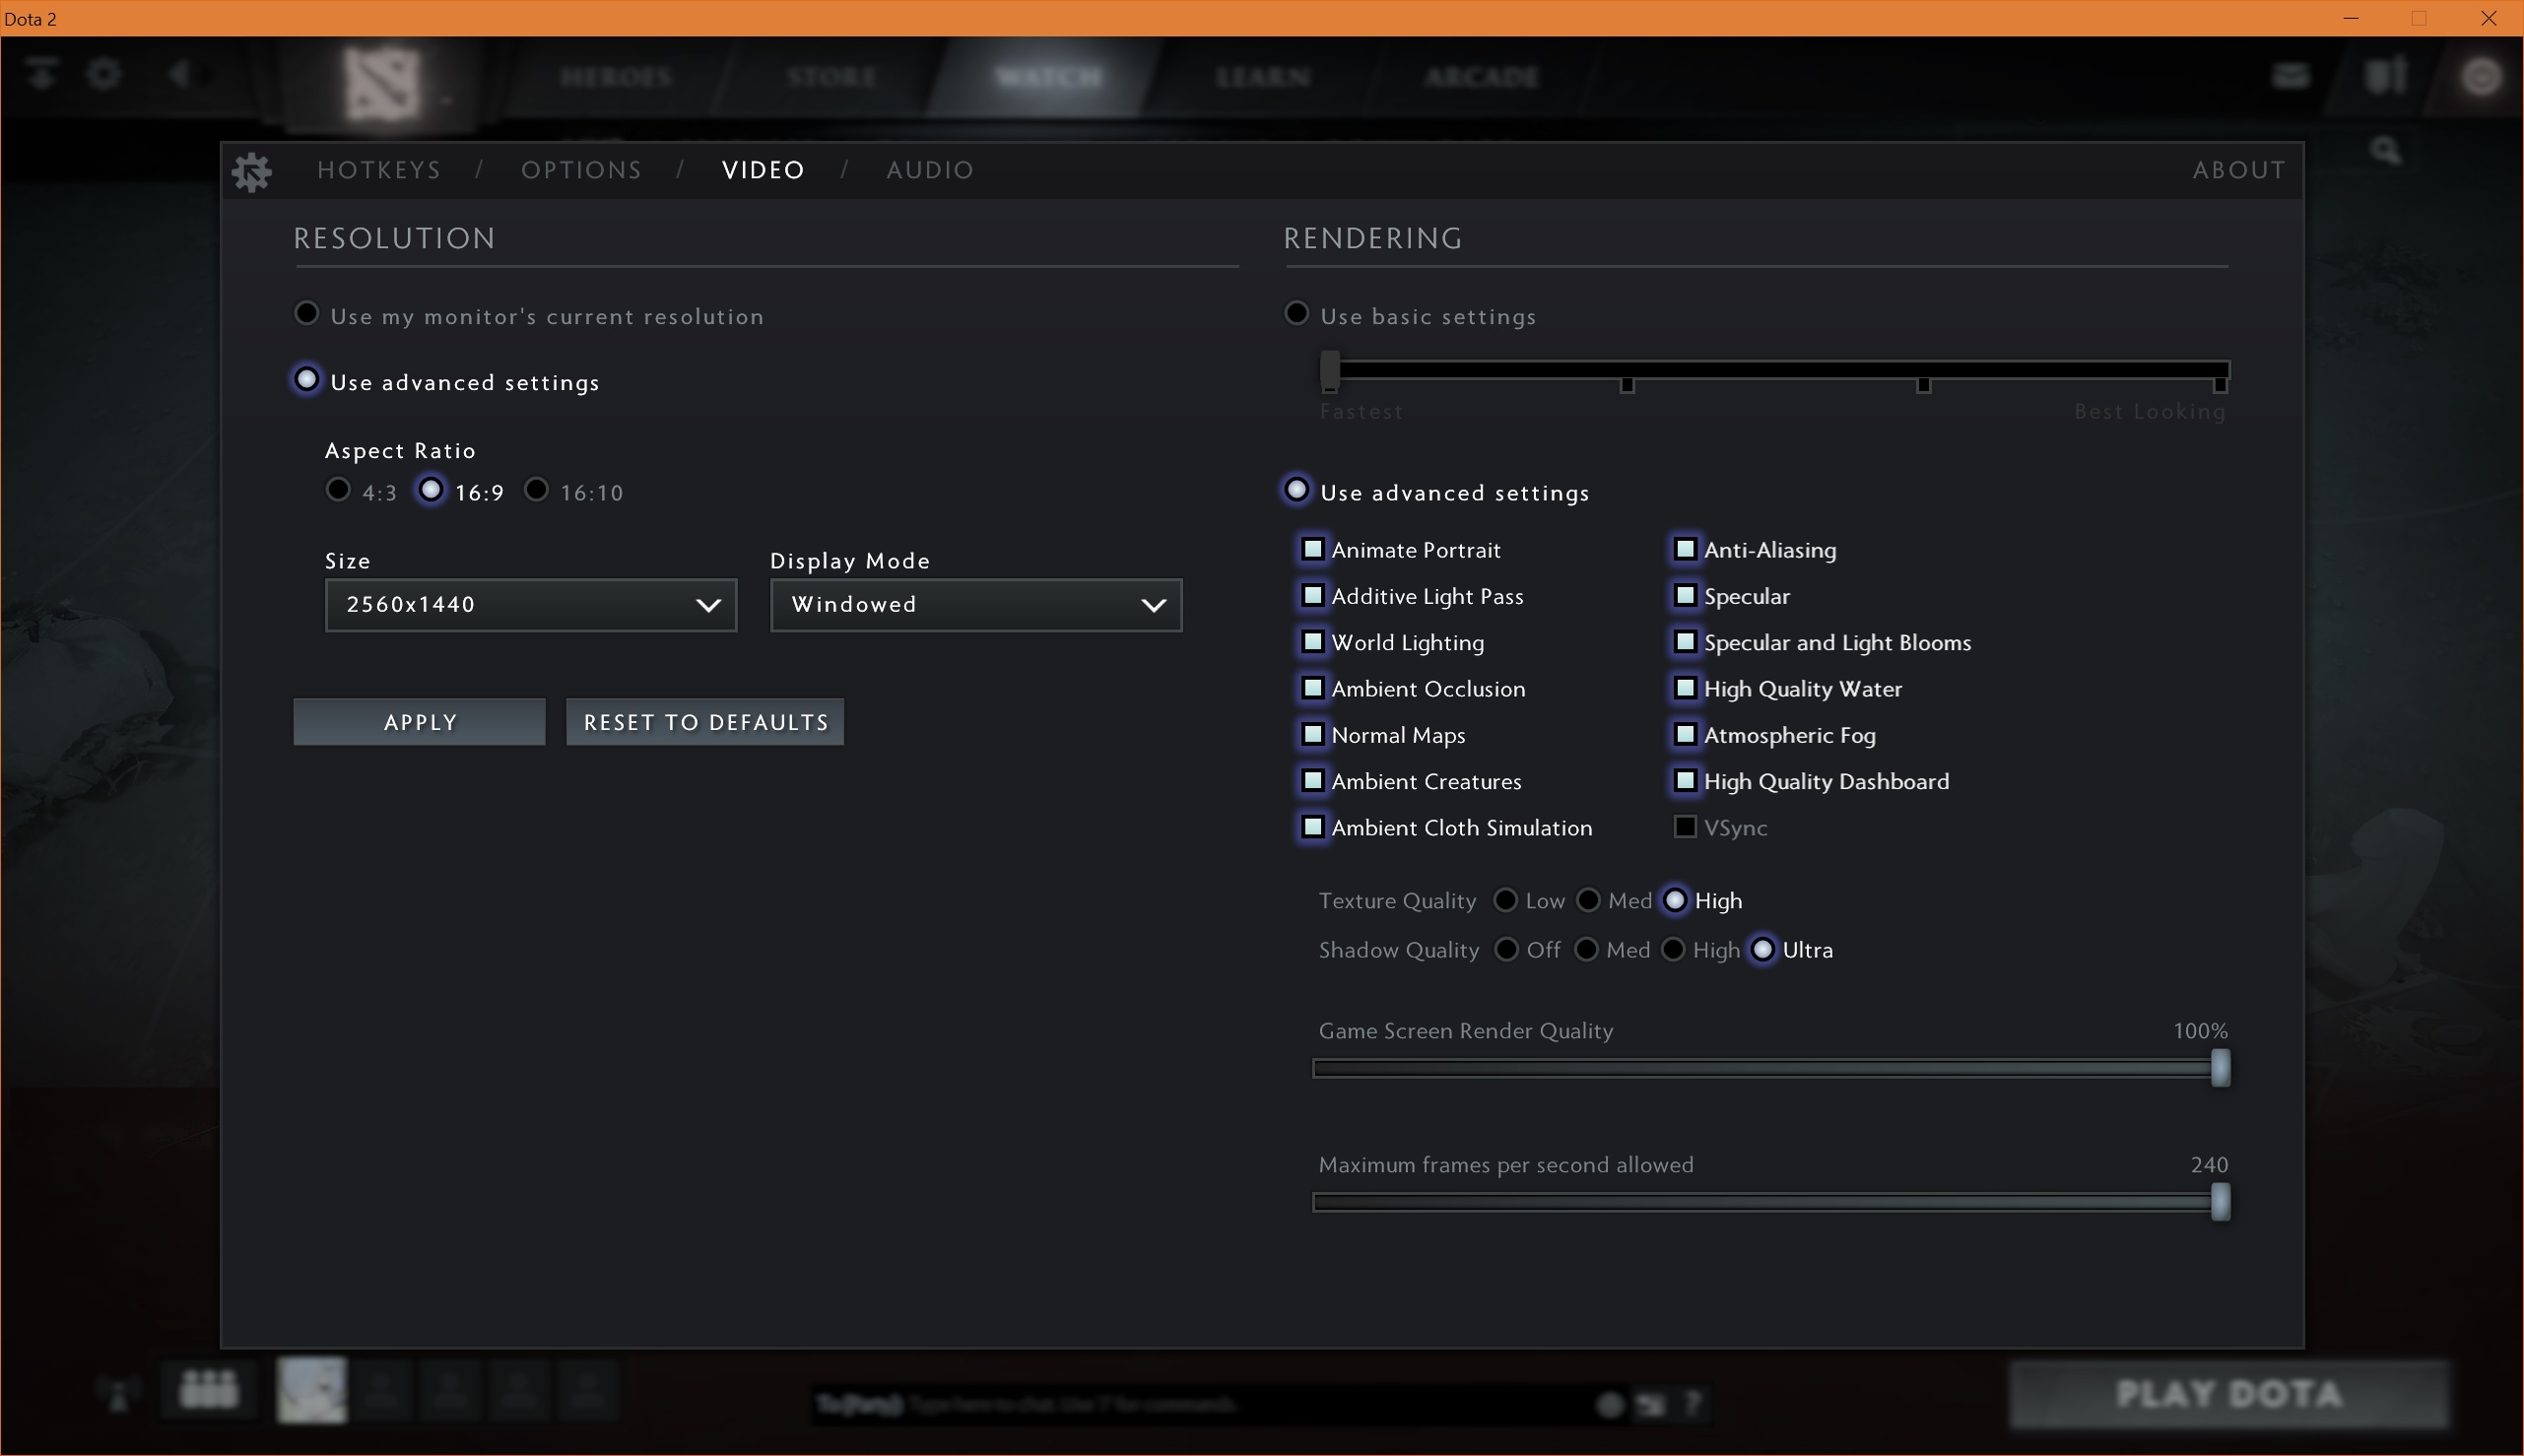Expand the Display Mode dropdown
The image size is (2524, 1456).
coord(975,605)
